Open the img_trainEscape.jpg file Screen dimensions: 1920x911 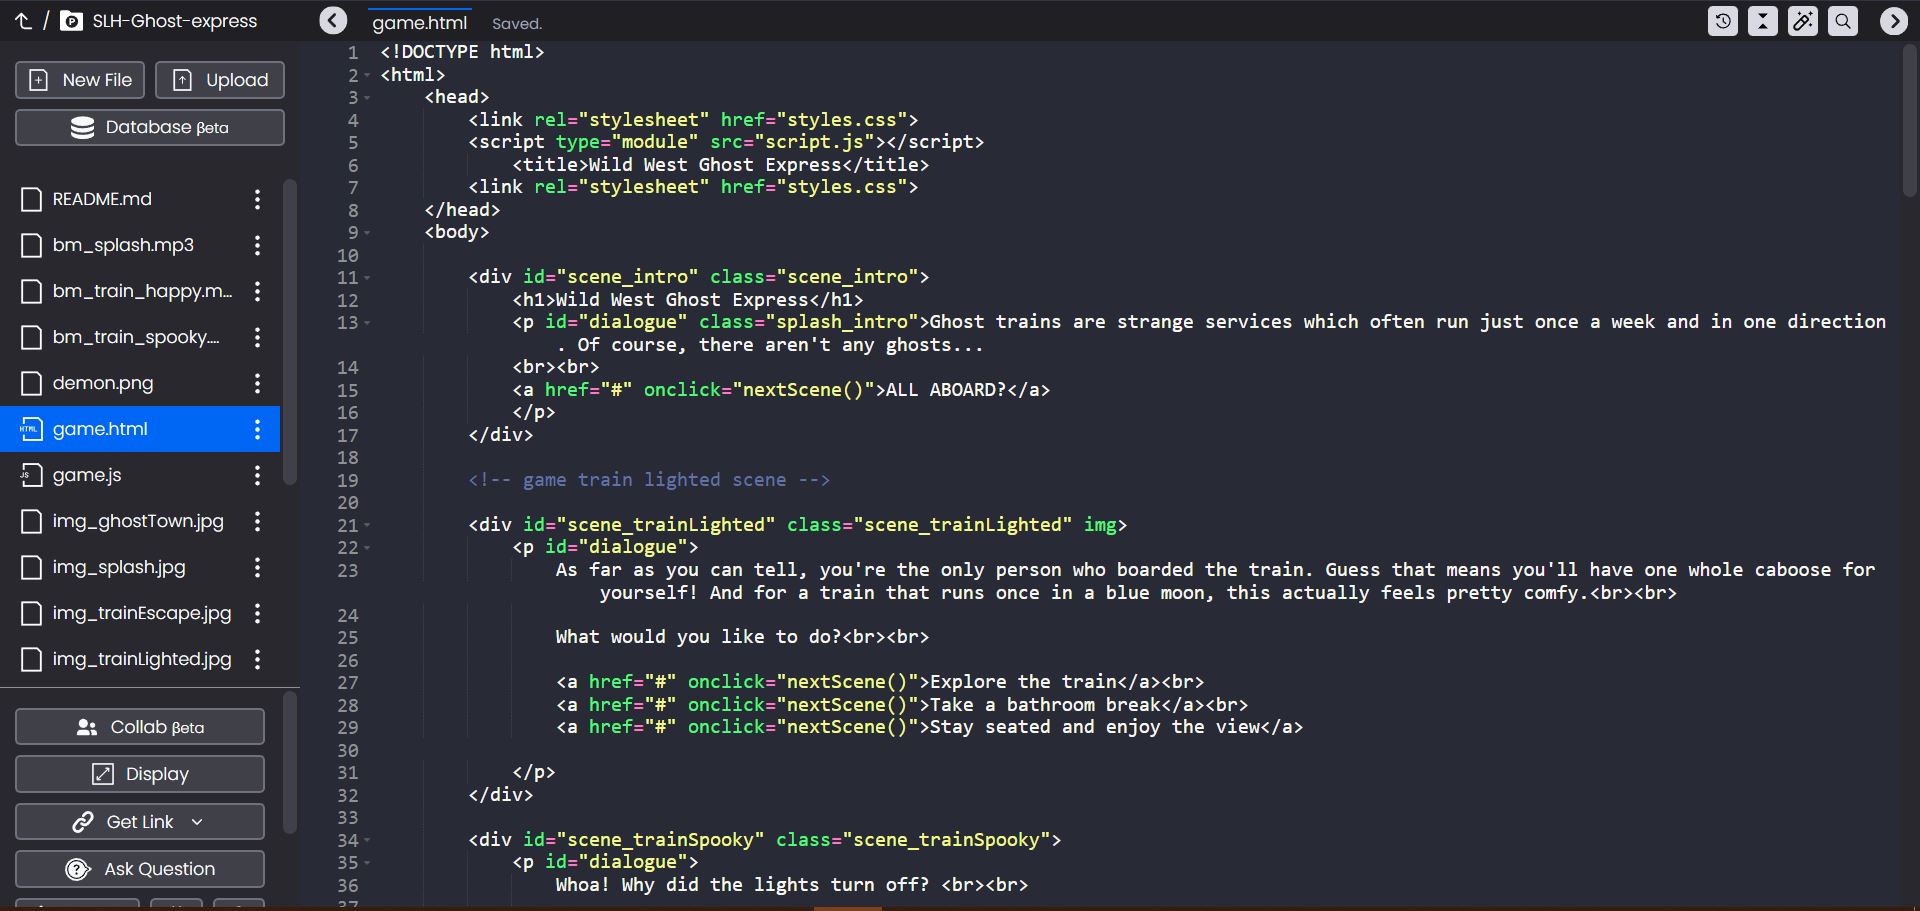click(x=142, y=613)
